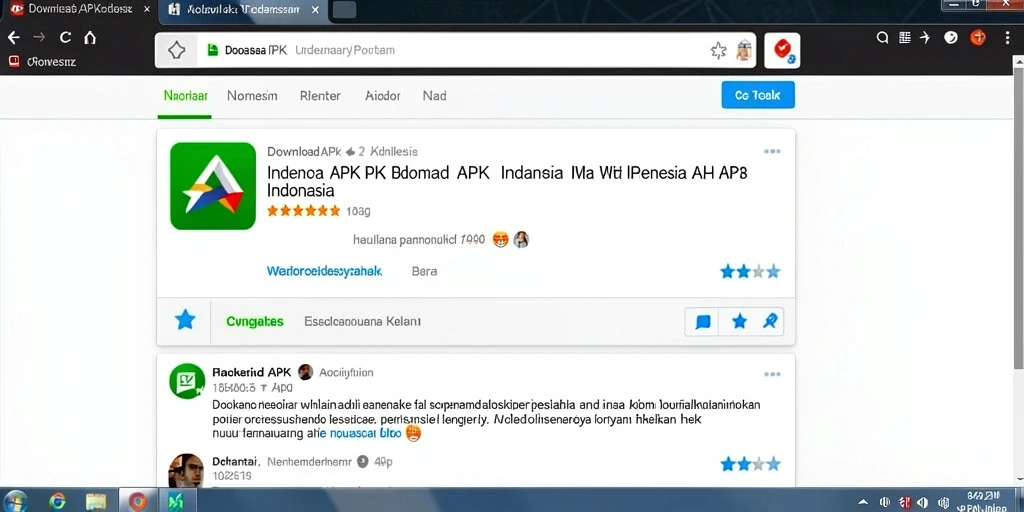Click the browser back arrow
The width and height of the screenshot is (1024, 512).
coord(14,38)
